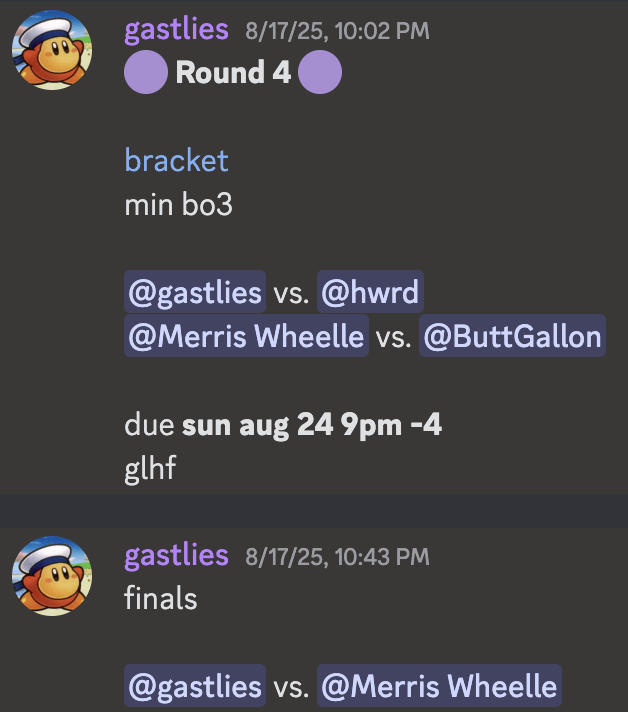Click purple circle emoji after Round 4

pyautogui.click(x=320, y=72)
